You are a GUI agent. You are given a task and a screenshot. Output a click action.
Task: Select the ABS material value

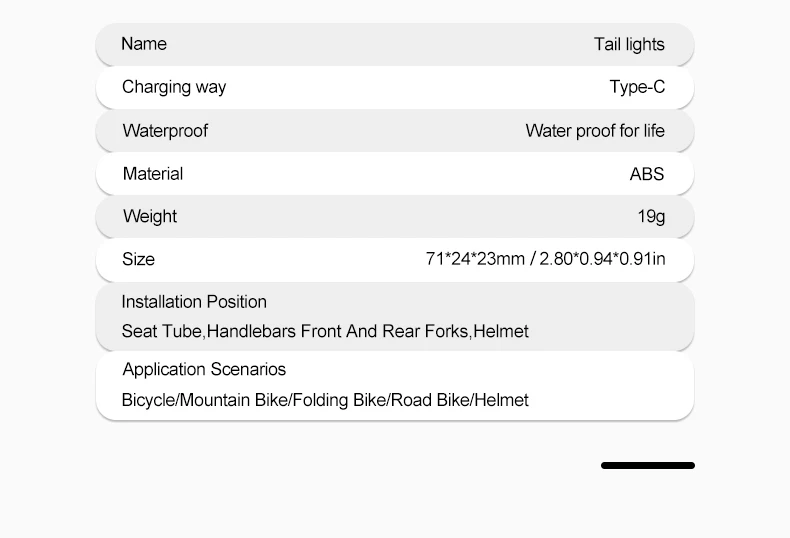[647, 174]
